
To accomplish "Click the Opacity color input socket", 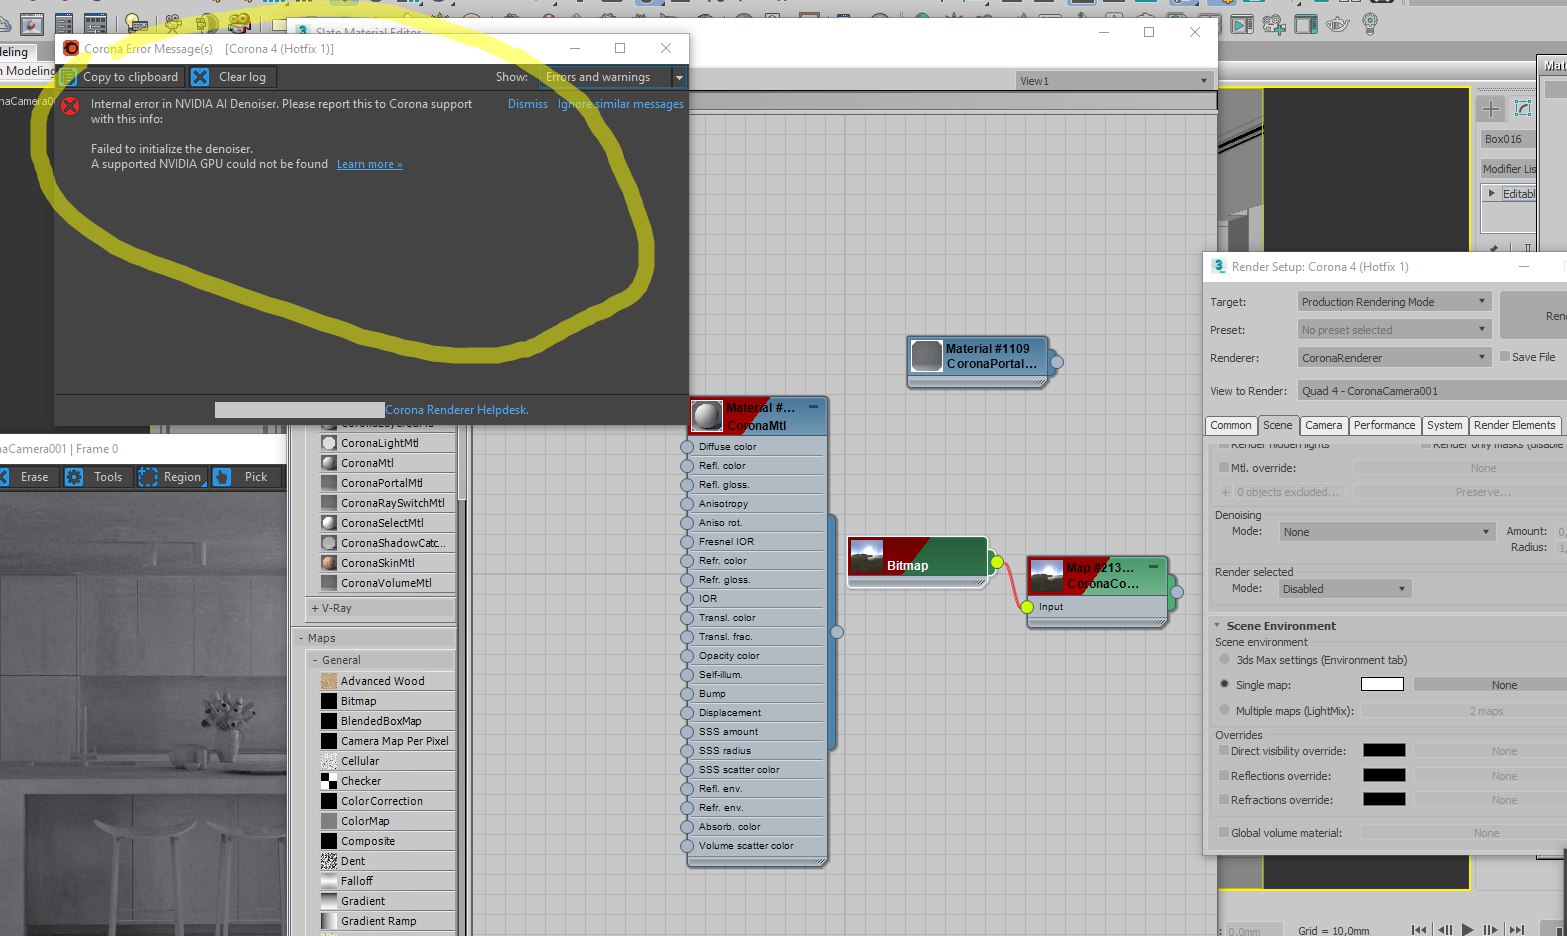I will tap(687, 656).
